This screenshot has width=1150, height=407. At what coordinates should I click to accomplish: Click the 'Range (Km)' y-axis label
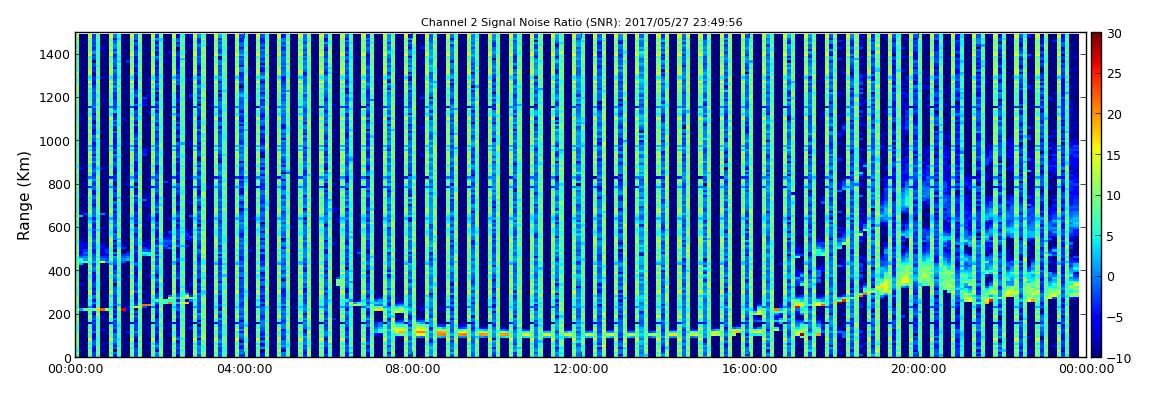(x=23, y=195)
